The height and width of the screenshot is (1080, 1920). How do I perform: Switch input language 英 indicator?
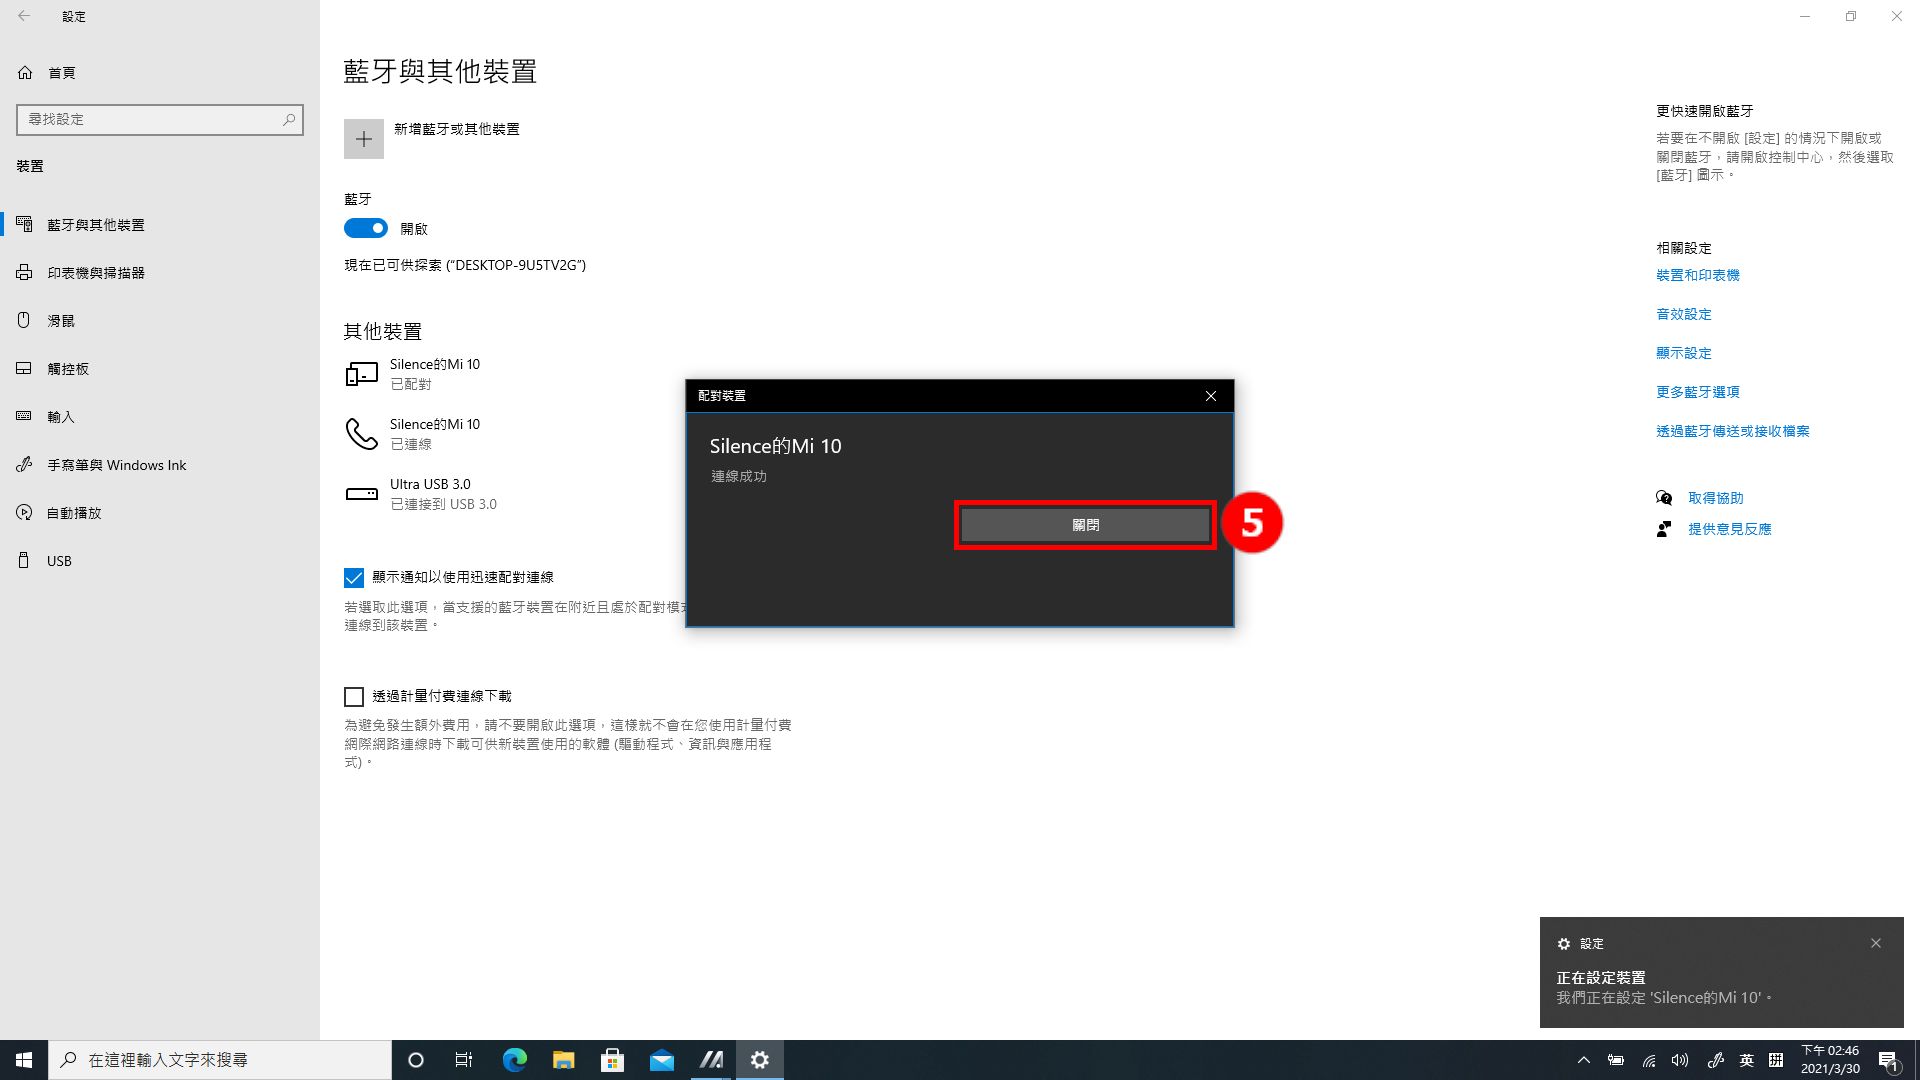point(1746,1060)
